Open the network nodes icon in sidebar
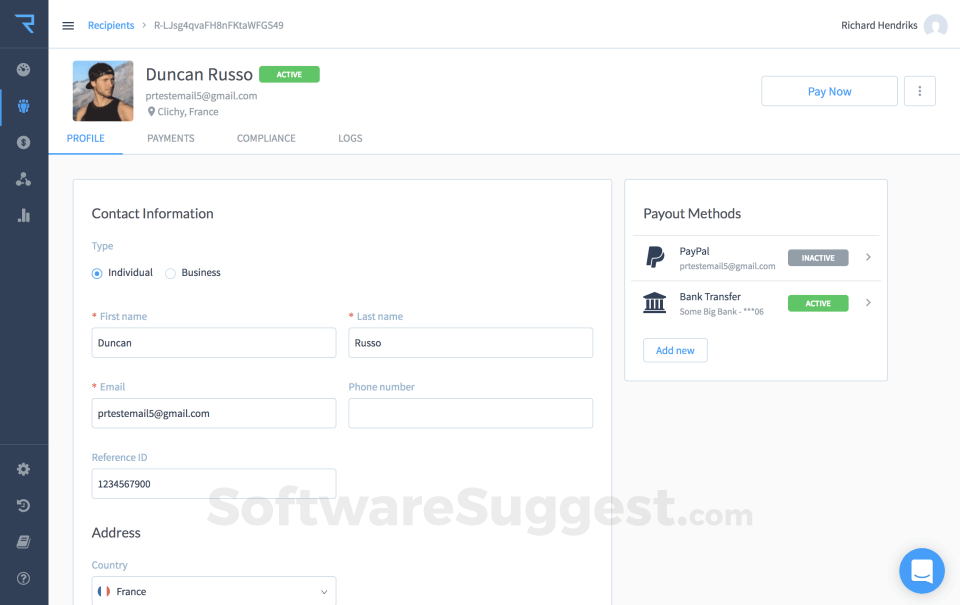This screenshot has width=960, height=605. click(23, 179)
